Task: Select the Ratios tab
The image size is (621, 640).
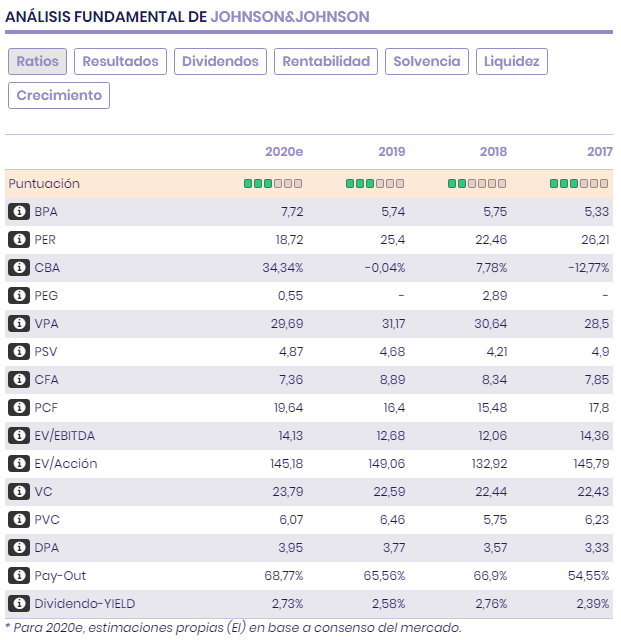Action: pyautogui.click(x=38, y=61)
